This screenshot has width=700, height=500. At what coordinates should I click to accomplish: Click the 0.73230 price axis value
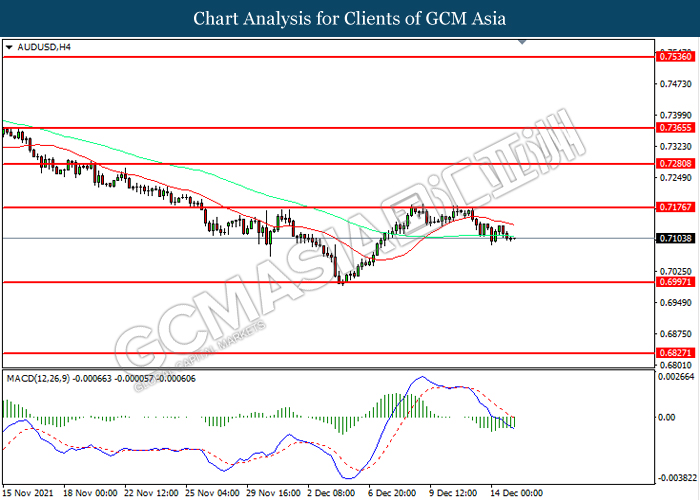point(675,146)
